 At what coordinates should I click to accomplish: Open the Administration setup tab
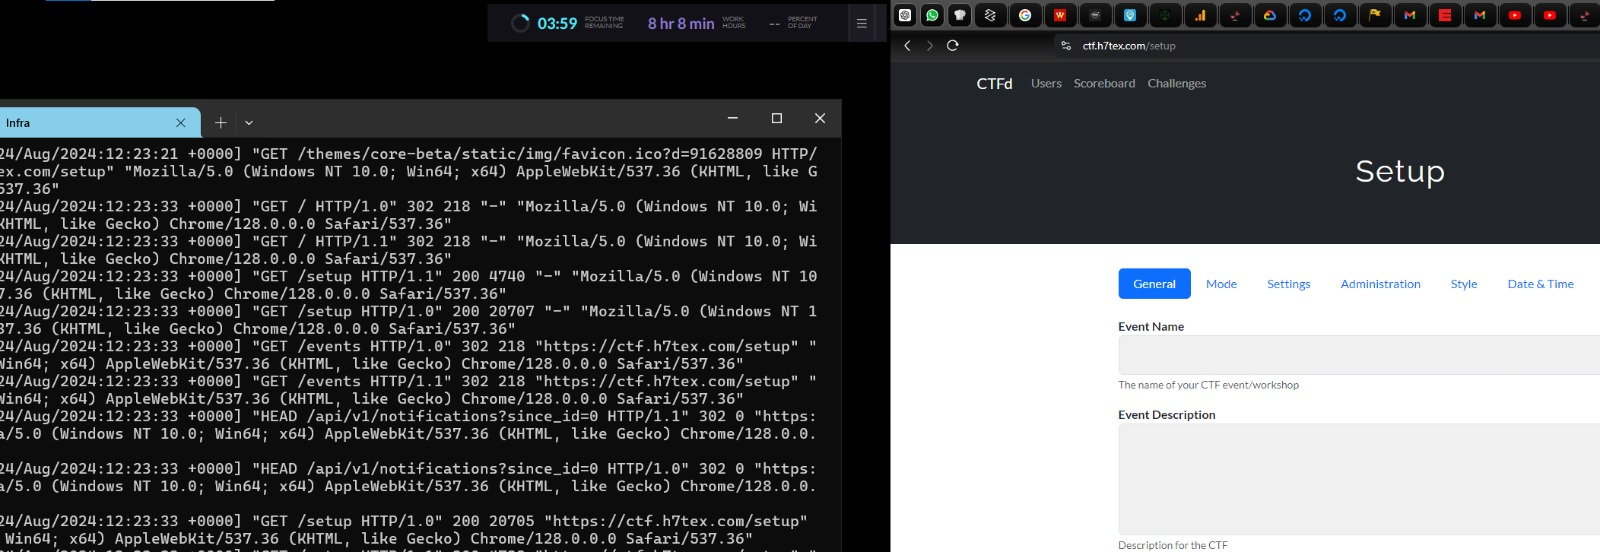1380,284
